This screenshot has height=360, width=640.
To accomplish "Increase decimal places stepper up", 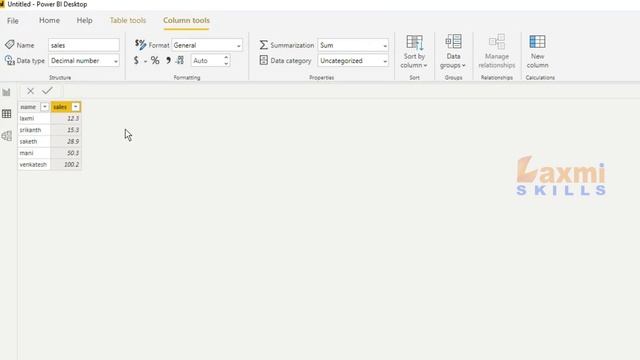I will 226,58.
